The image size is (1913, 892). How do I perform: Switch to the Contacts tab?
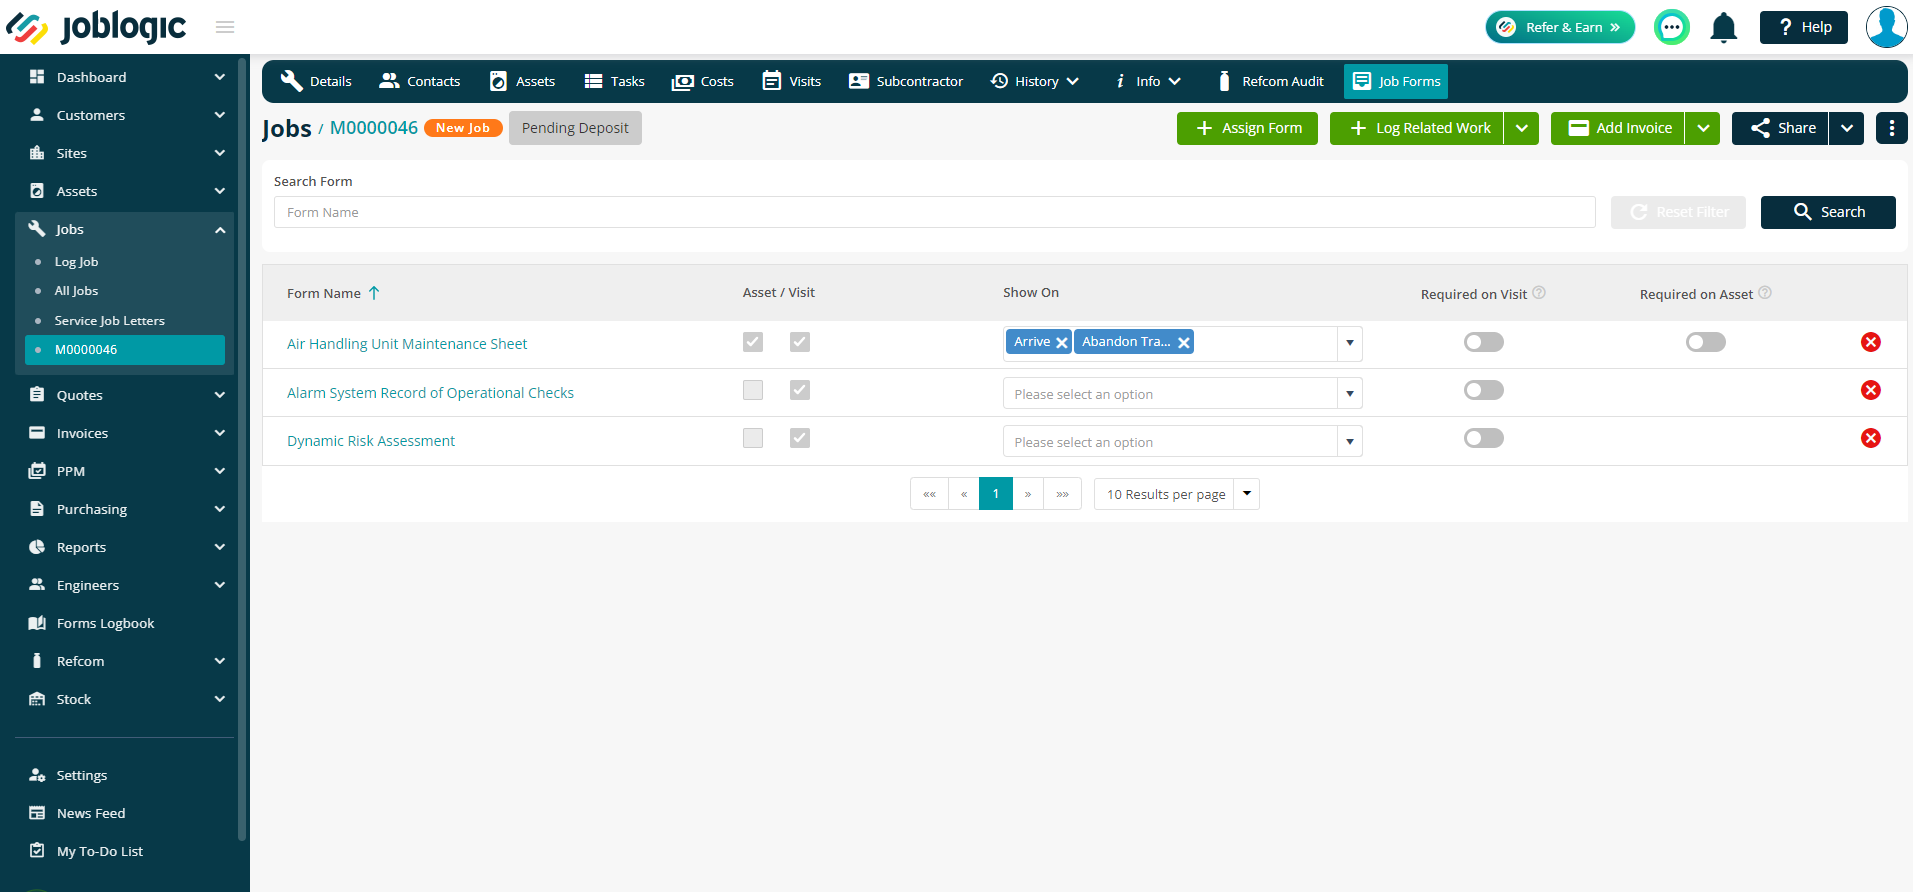(420, 81)
